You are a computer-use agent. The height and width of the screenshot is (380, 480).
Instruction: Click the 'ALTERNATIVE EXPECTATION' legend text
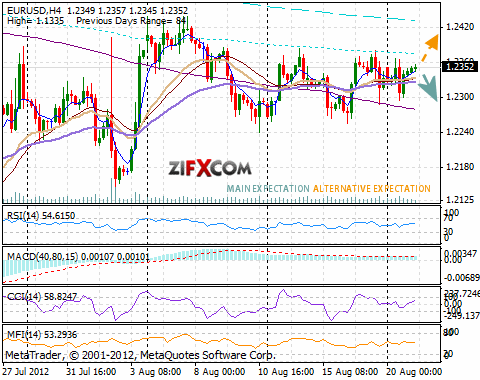pos(372,189)
